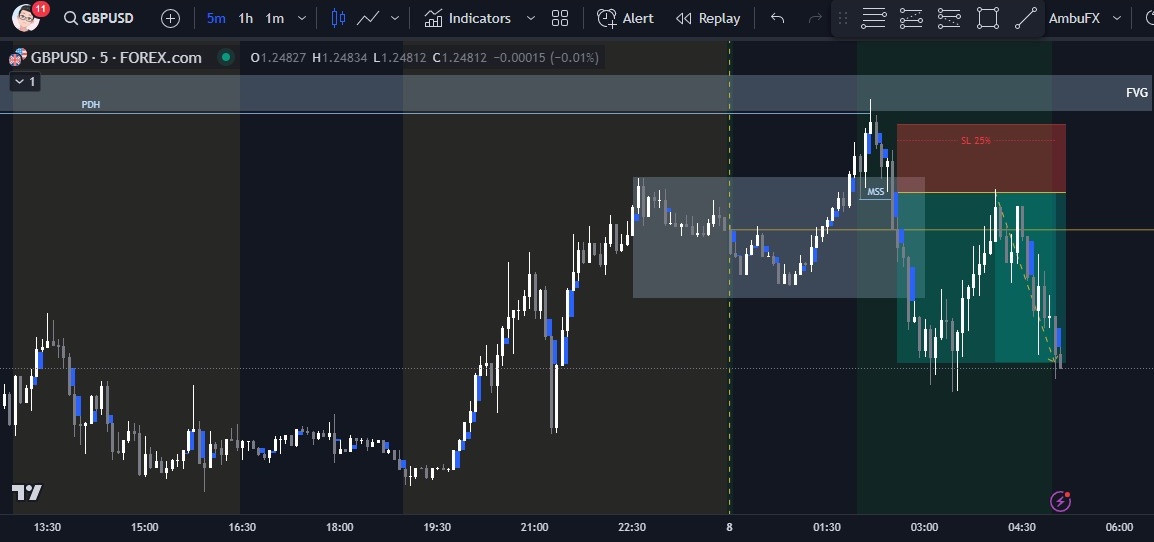Click the close price value C1.24812
The width and height of the screenshot is (1154, 542).
click(459, 57)
